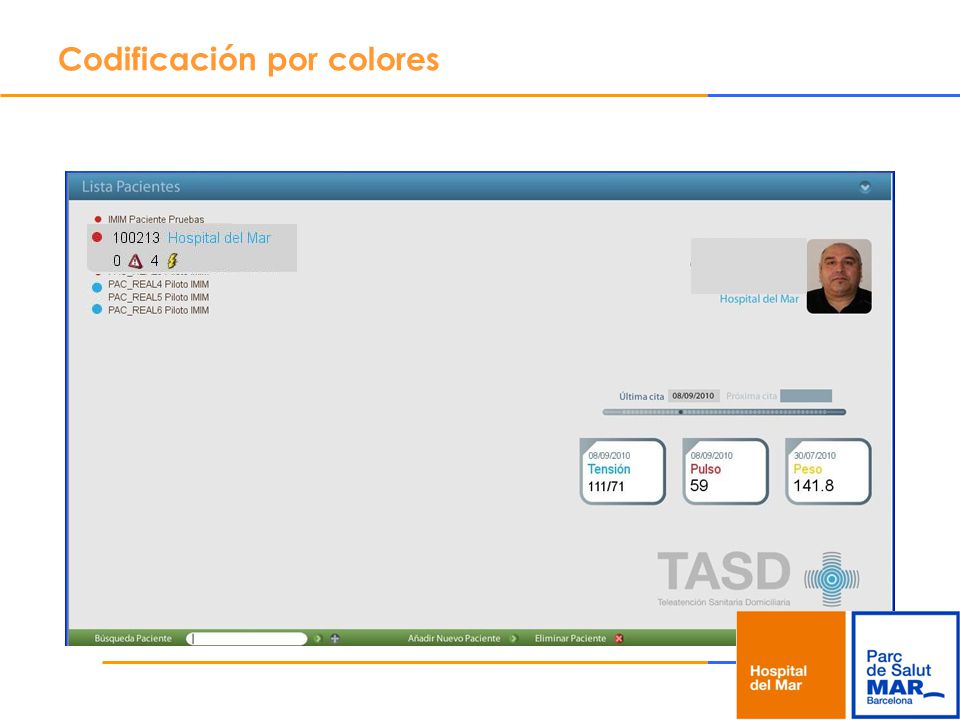Click Eliminar Paciente
The image size is (960, 720).
click(x=570, y=639)
